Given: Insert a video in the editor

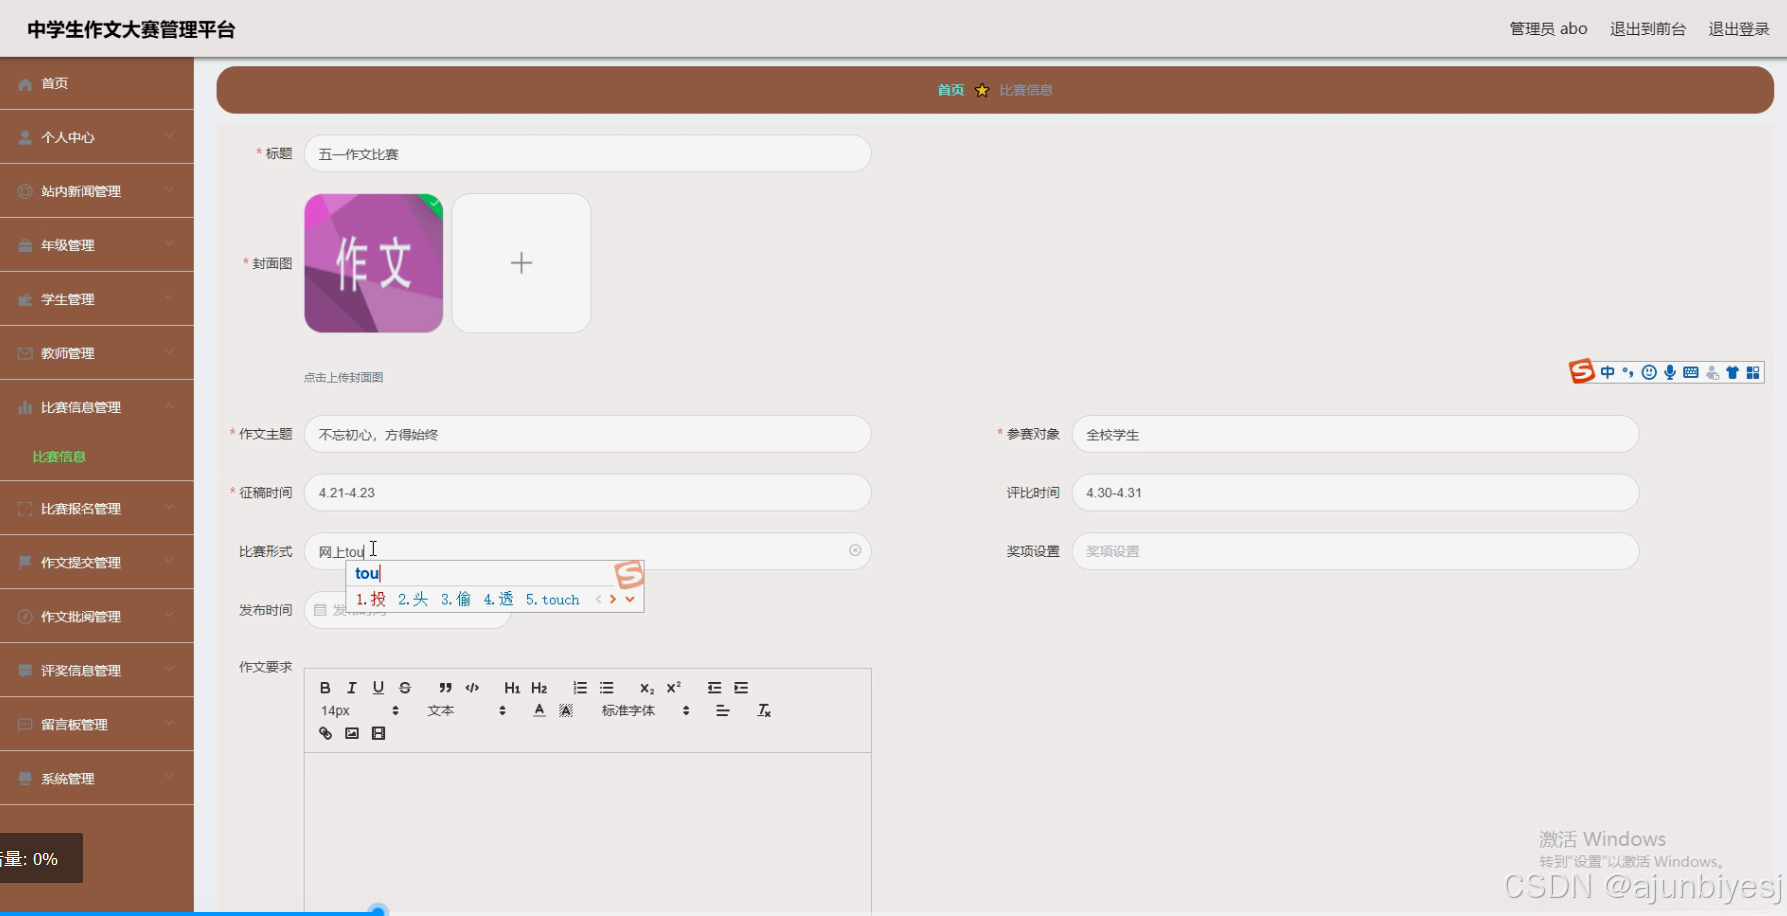Looking at the screenshot, I should pos(378,734).
